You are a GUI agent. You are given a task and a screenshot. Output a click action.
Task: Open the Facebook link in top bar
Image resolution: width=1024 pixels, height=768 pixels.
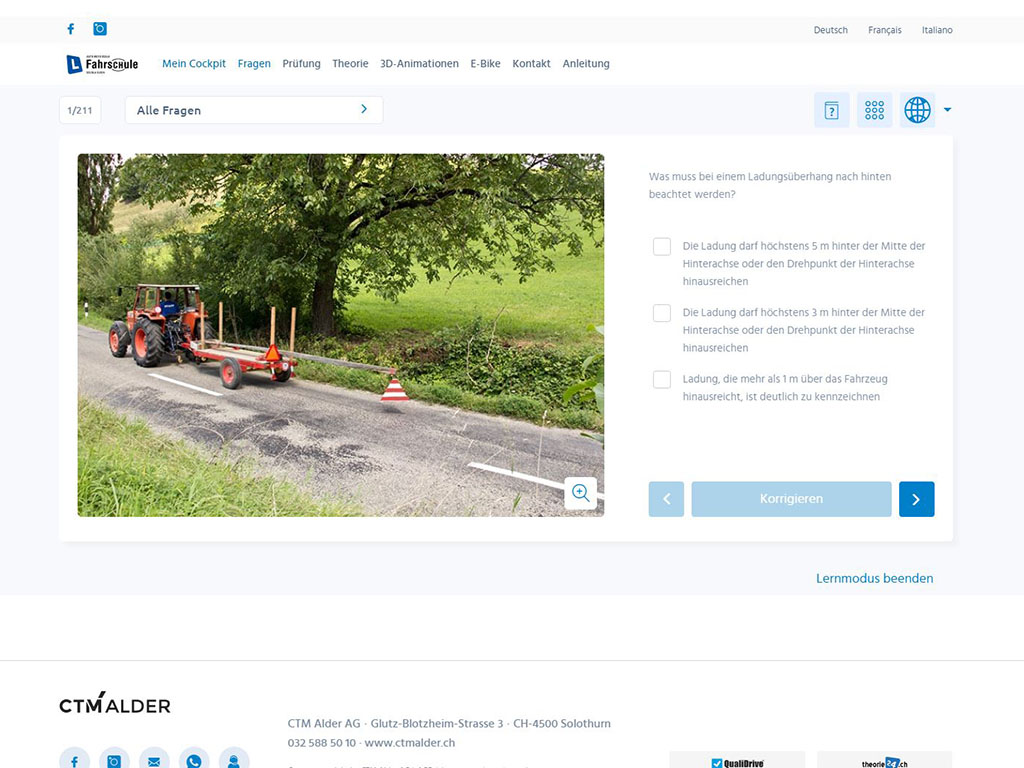71,29
